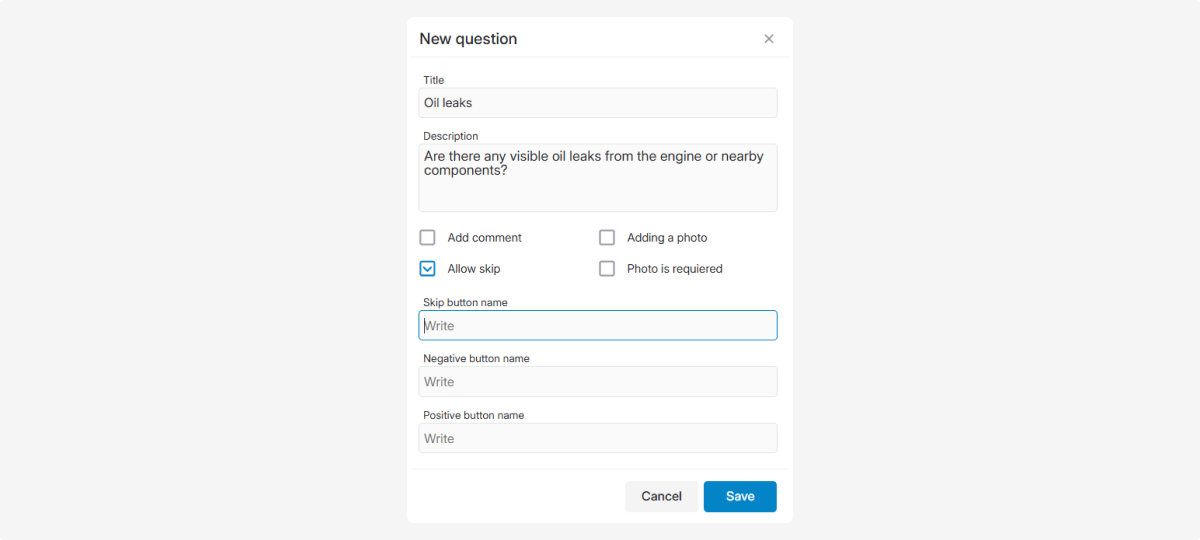1200x540 pixels.
Task: Click the "Positive button name" label text
Action: (x=473, y=415)
